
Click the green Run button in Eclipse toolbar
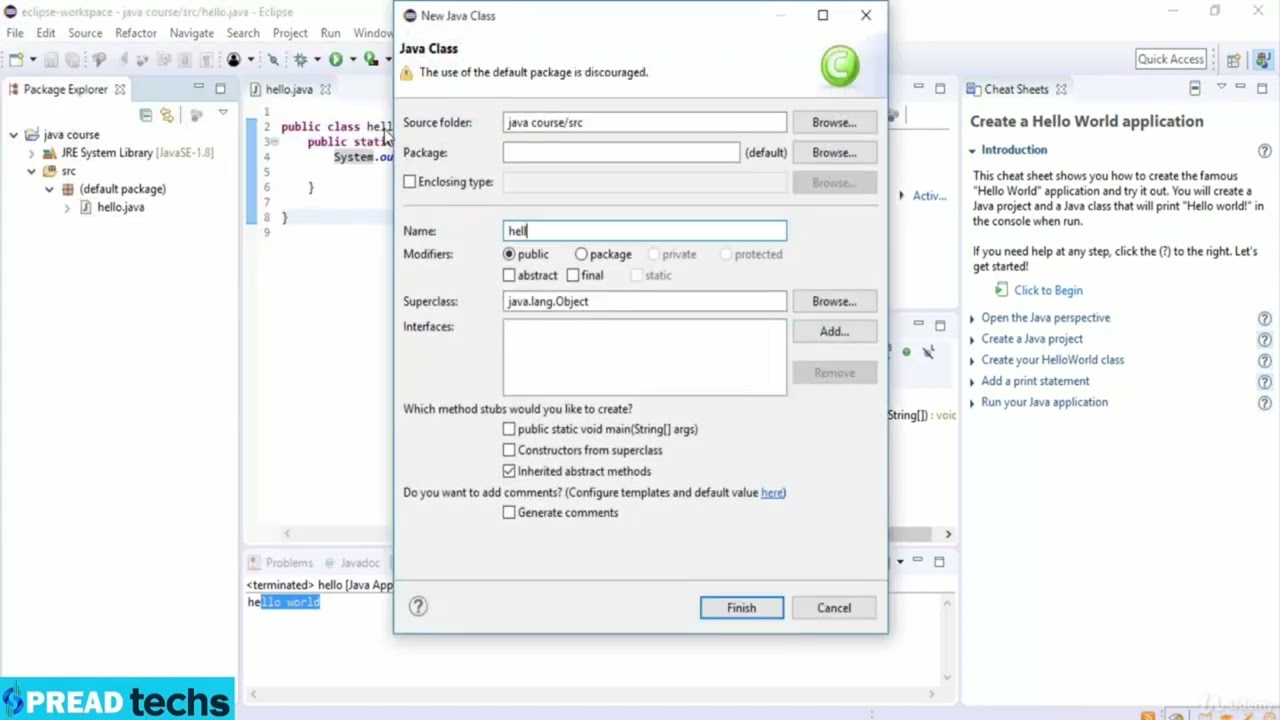tap(336, 60)
